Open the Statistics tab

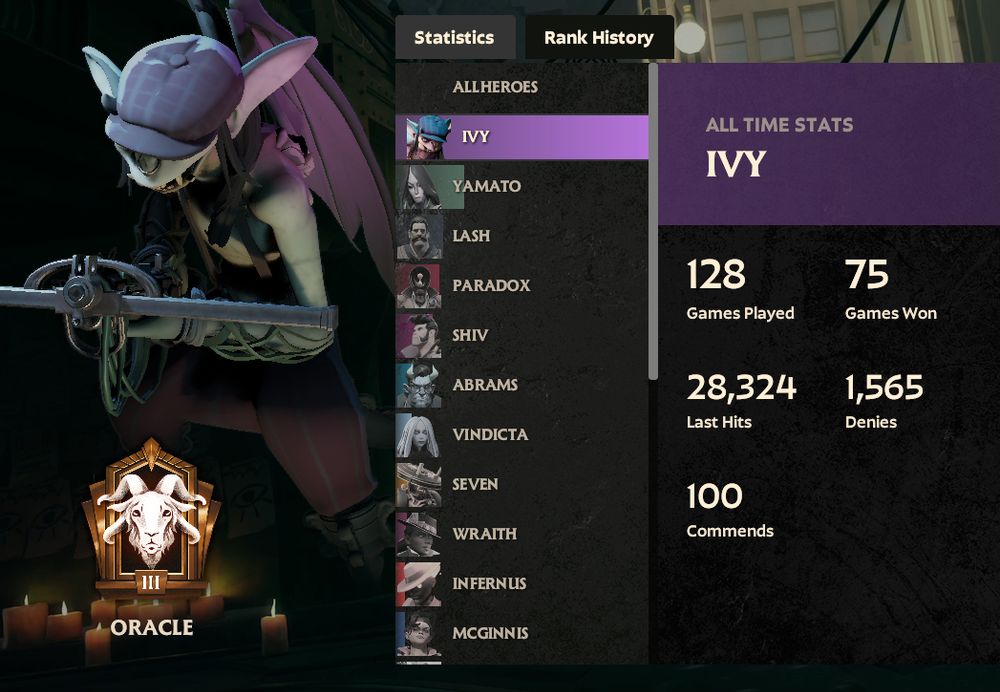tap(455, 38)
